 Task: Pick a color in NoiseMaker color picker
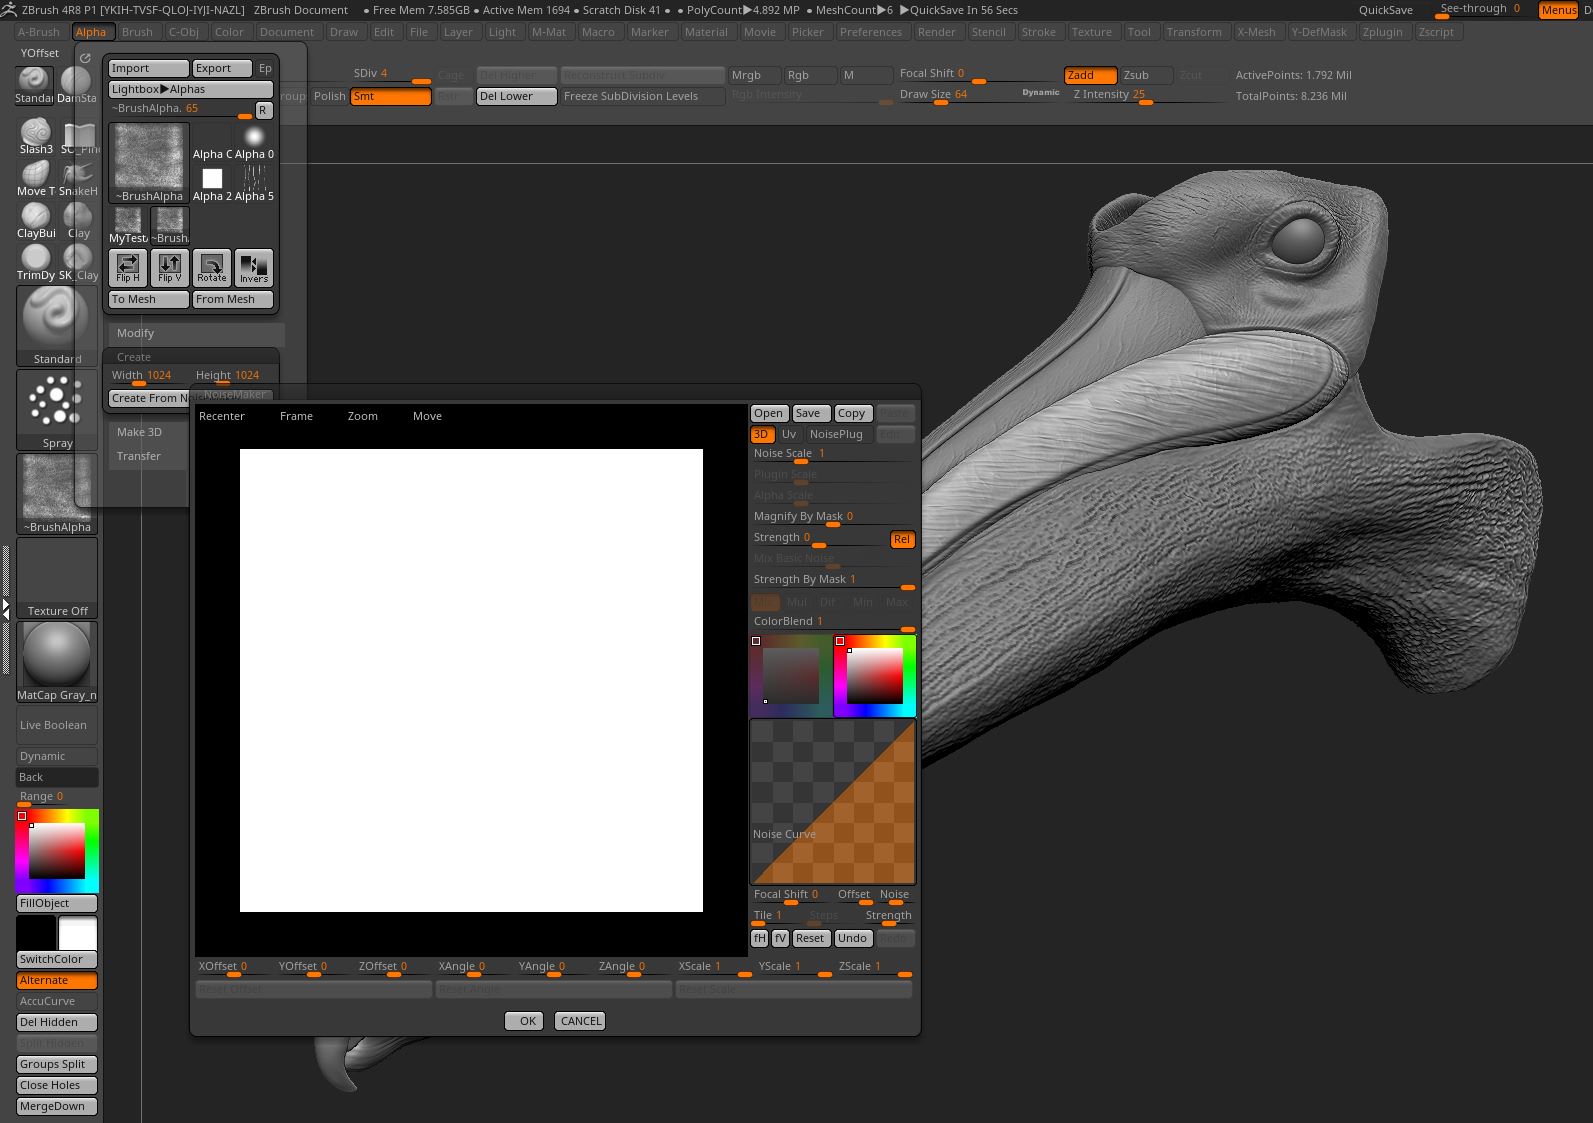pyautogui.click(x=875, y=676)
